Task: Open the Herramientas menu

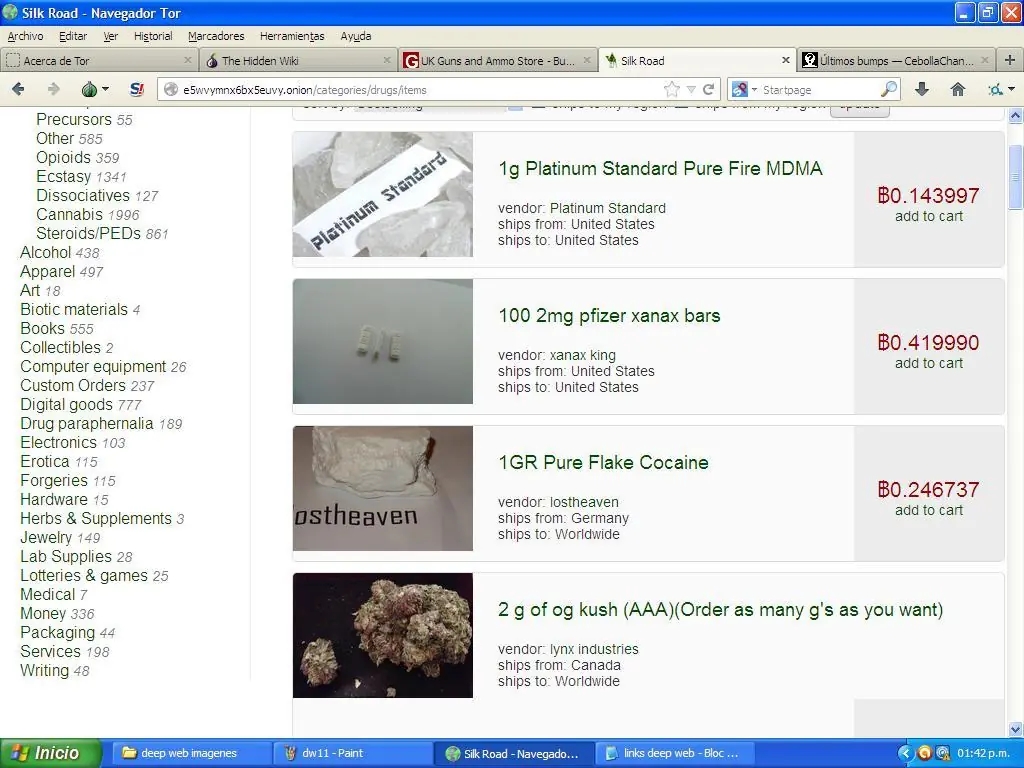Action: [x=292, y=36]
